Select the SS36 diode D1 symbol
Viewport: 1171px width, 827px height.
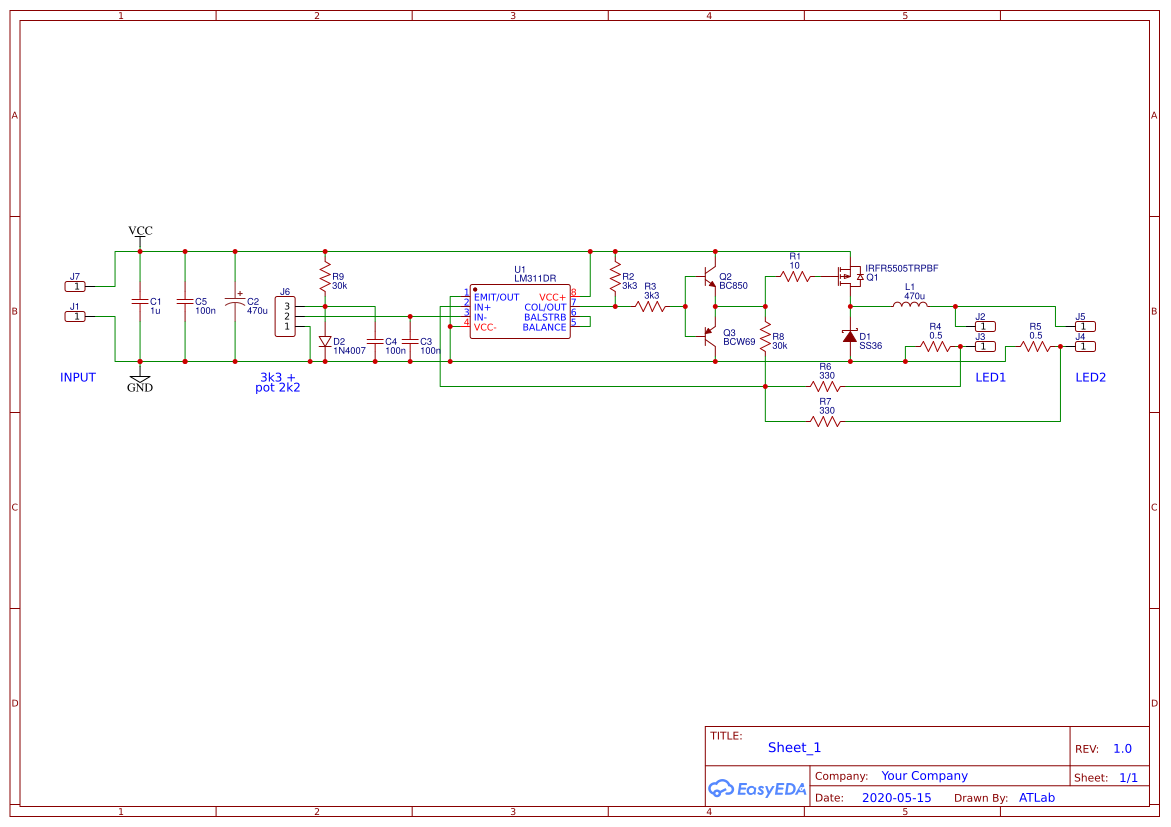point(849,336)
